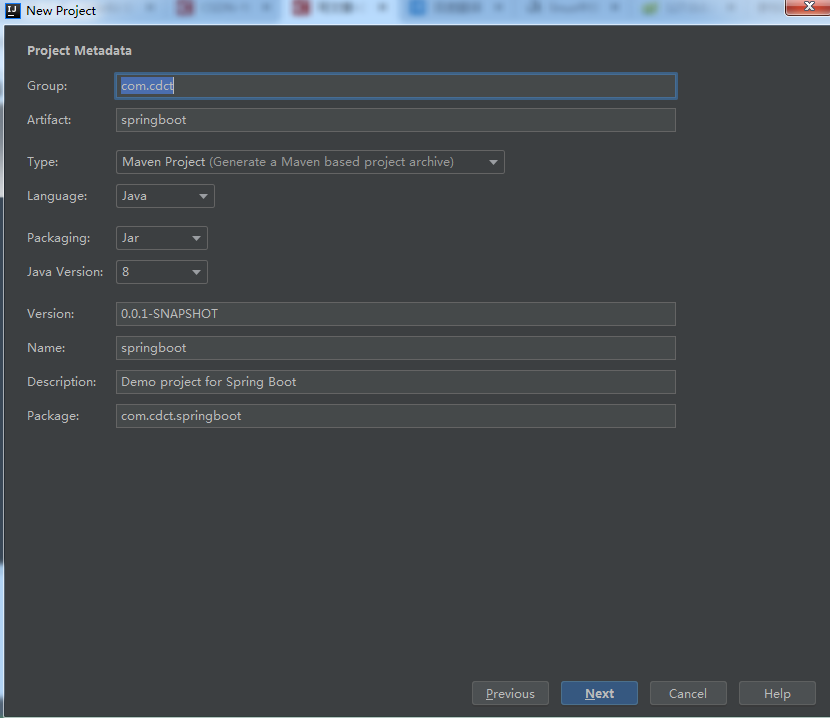The height and width of the screenshot is (718, 830).
Task: Click the Version field with 0.0.1-SNAPSHOT
Action: click(395, 314)
